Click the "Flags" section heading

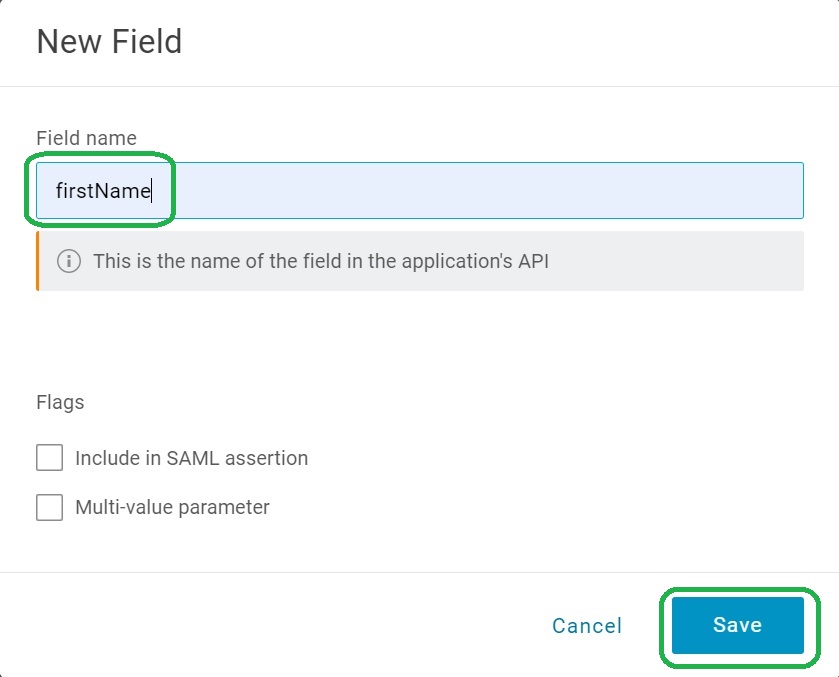pyautogui.click(x=60, y=402)
